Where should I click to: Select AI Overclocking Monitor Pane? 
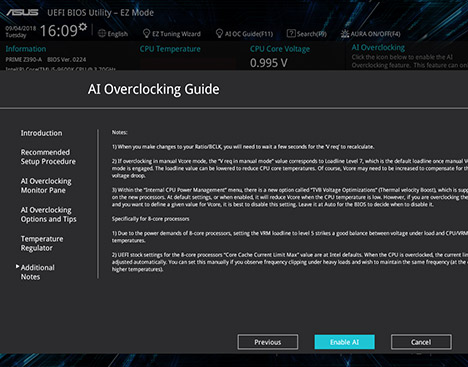tap(46, 186)
